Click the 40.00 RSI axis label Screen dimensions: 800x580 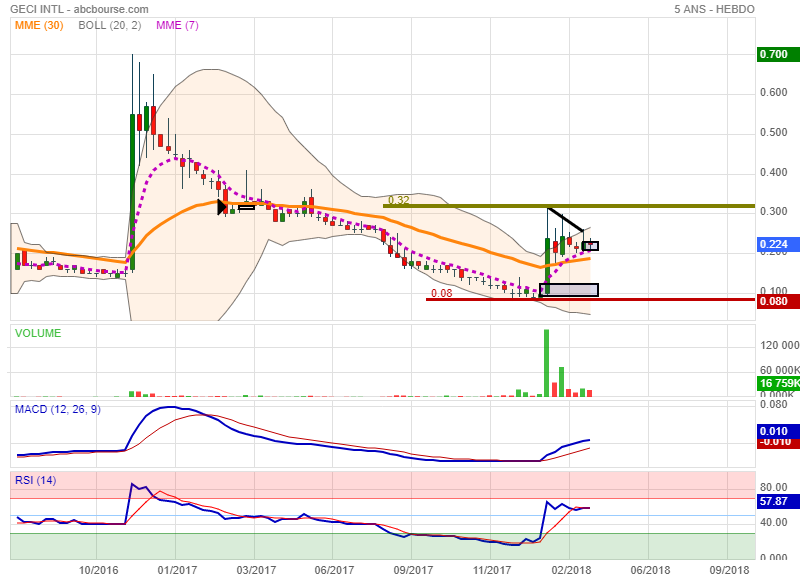click(773, 522)
